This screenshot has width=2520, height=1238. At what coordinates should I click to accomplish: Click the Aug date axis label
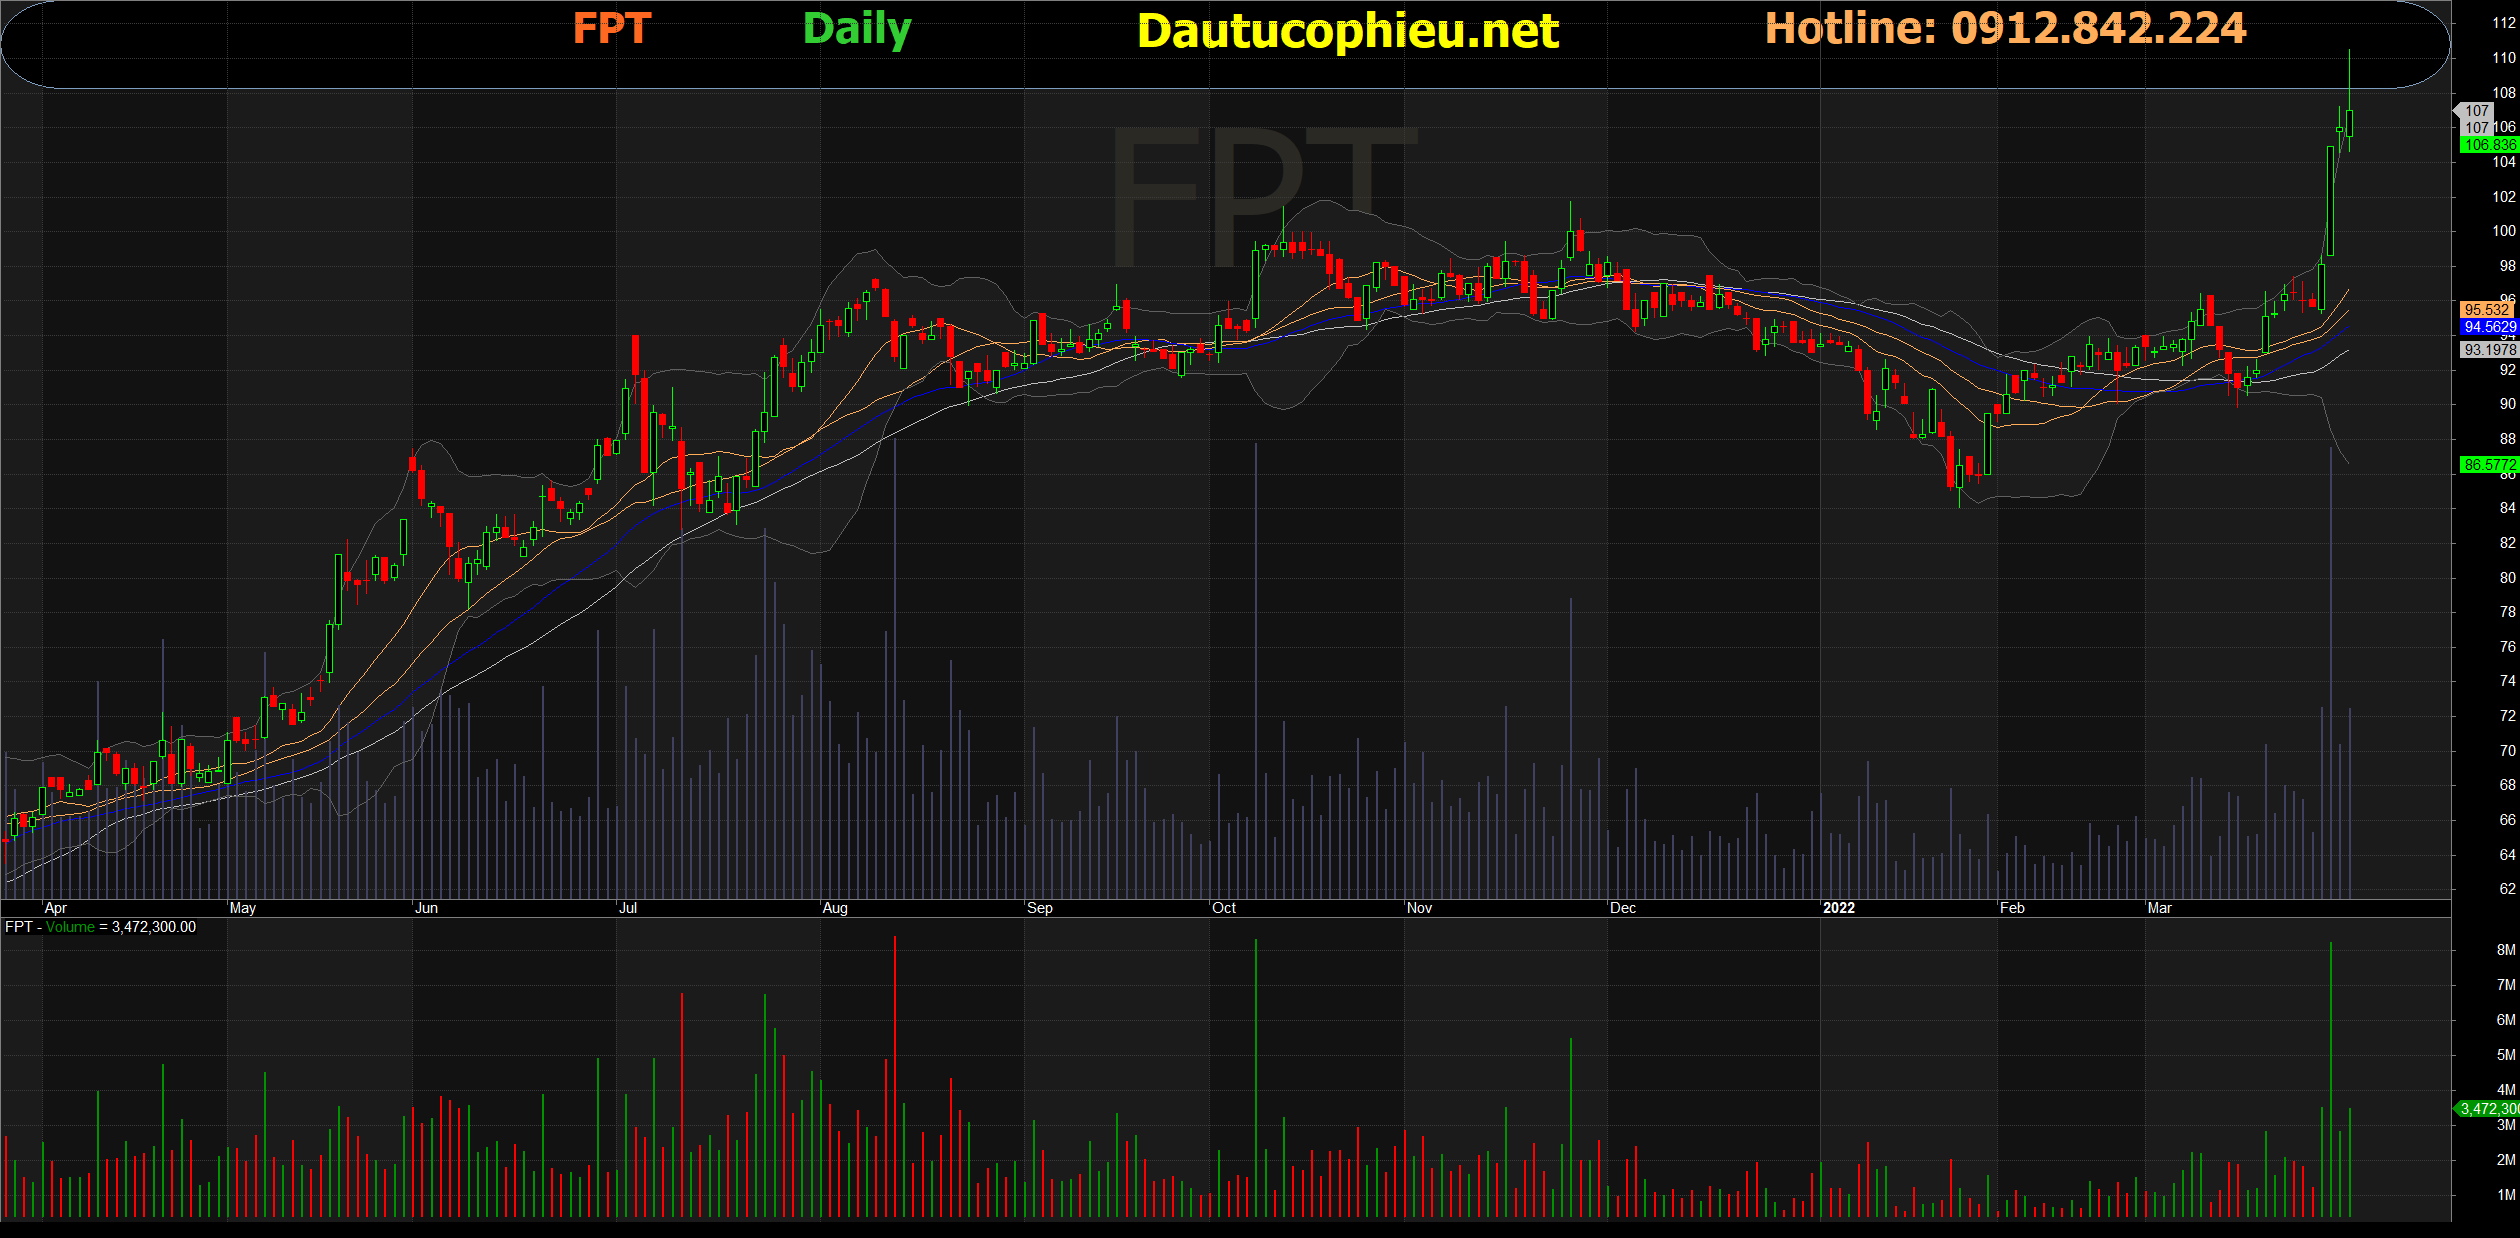[835, 908]
